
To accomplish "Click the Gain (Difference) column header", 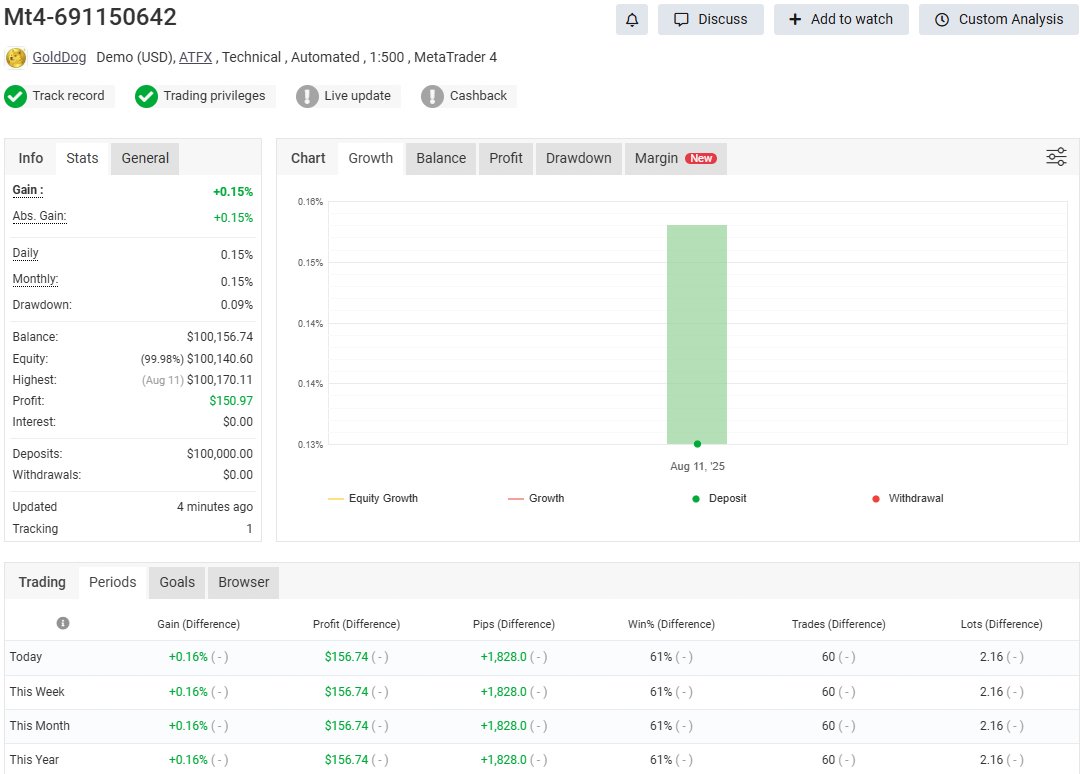I will click(x=198, y=624).
